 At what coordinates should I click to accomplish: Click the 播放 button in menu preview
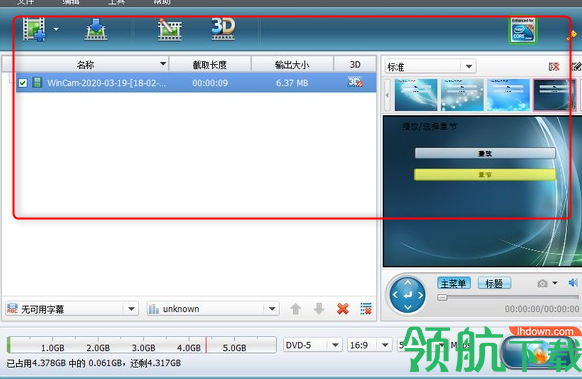(485, 153)
